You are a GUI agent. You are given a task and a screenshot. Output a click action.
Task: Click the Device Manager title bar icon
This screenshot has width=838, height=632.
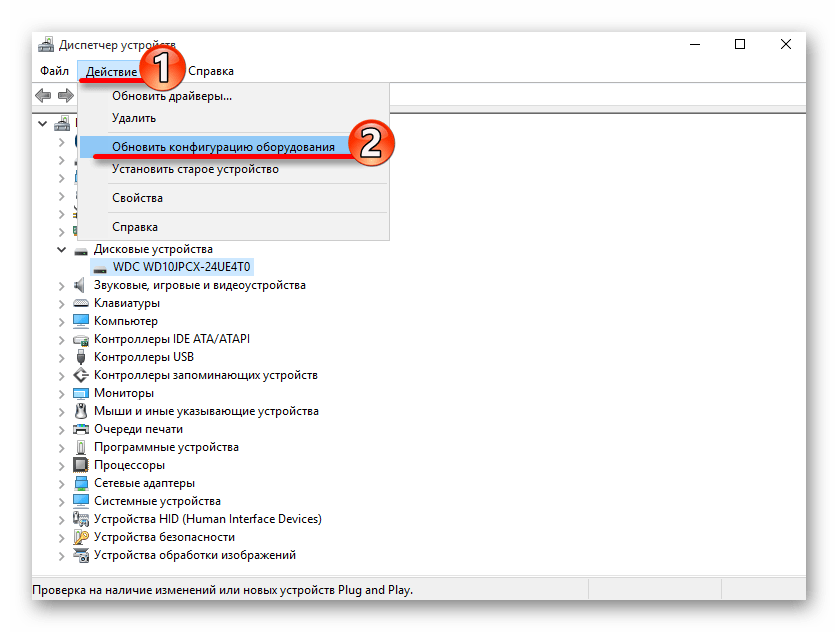(x=46, y=45)
